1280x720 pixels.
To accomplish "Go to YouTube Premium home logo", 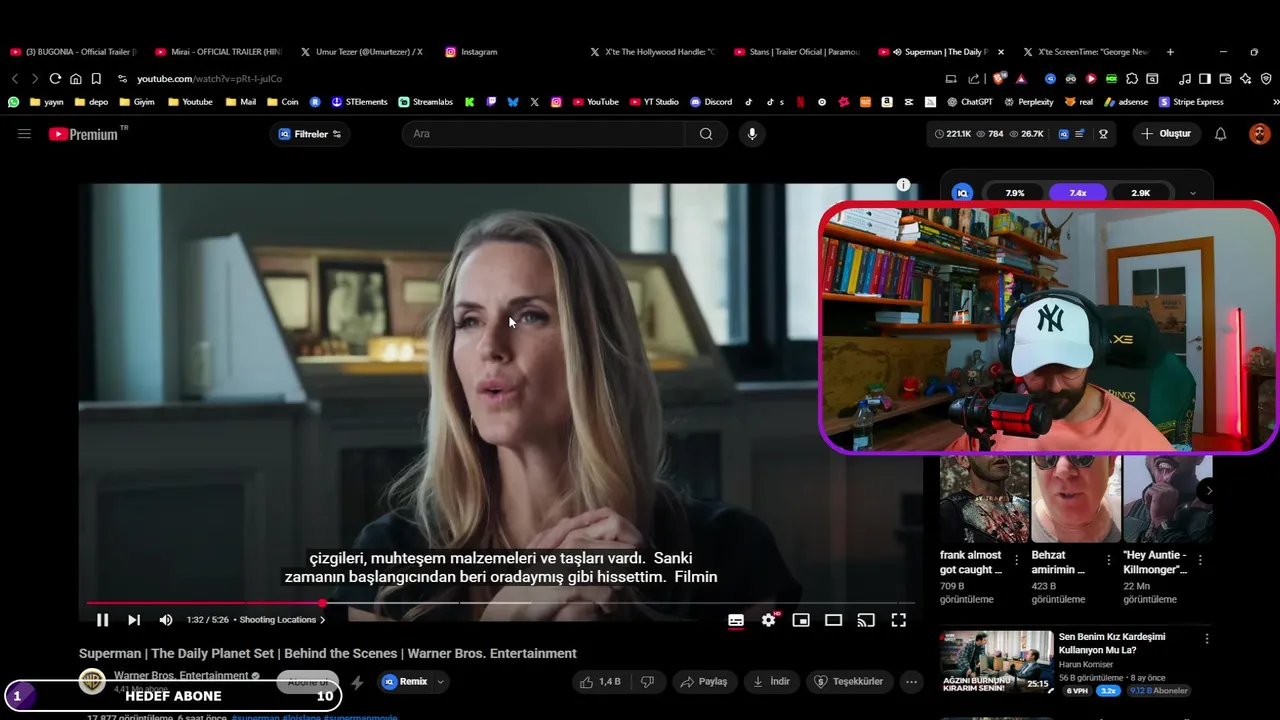I will 83,134.
